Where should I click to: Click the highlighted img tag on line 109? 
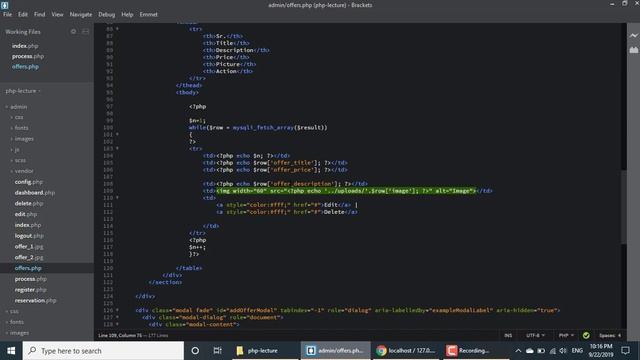(x=346, y=191)
